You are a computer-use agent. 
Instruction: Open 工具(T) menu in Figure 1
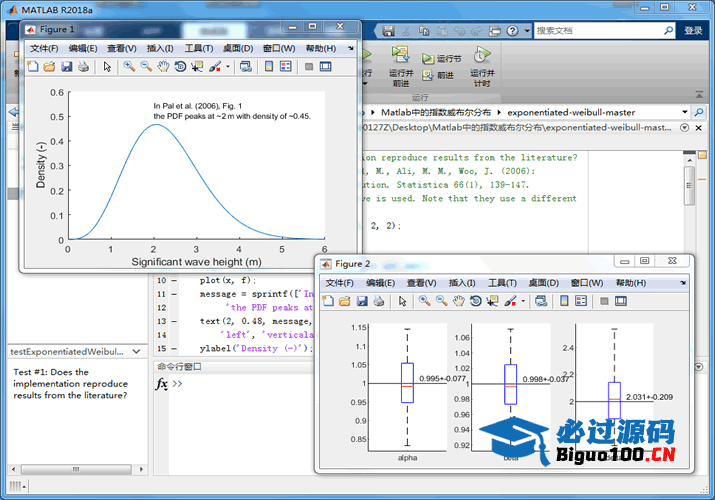click(199, 48)
